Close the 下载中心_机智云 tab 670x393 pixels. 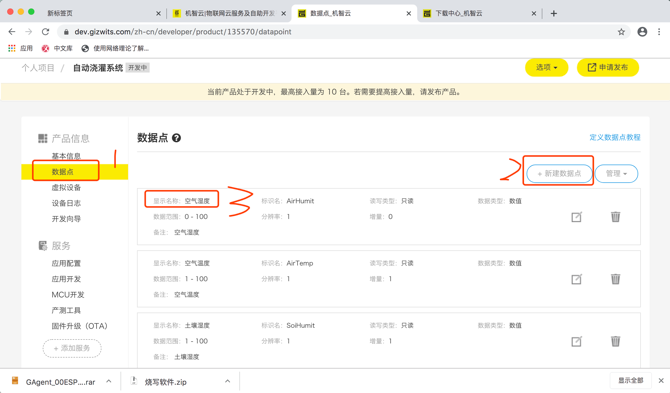[534, 13]
